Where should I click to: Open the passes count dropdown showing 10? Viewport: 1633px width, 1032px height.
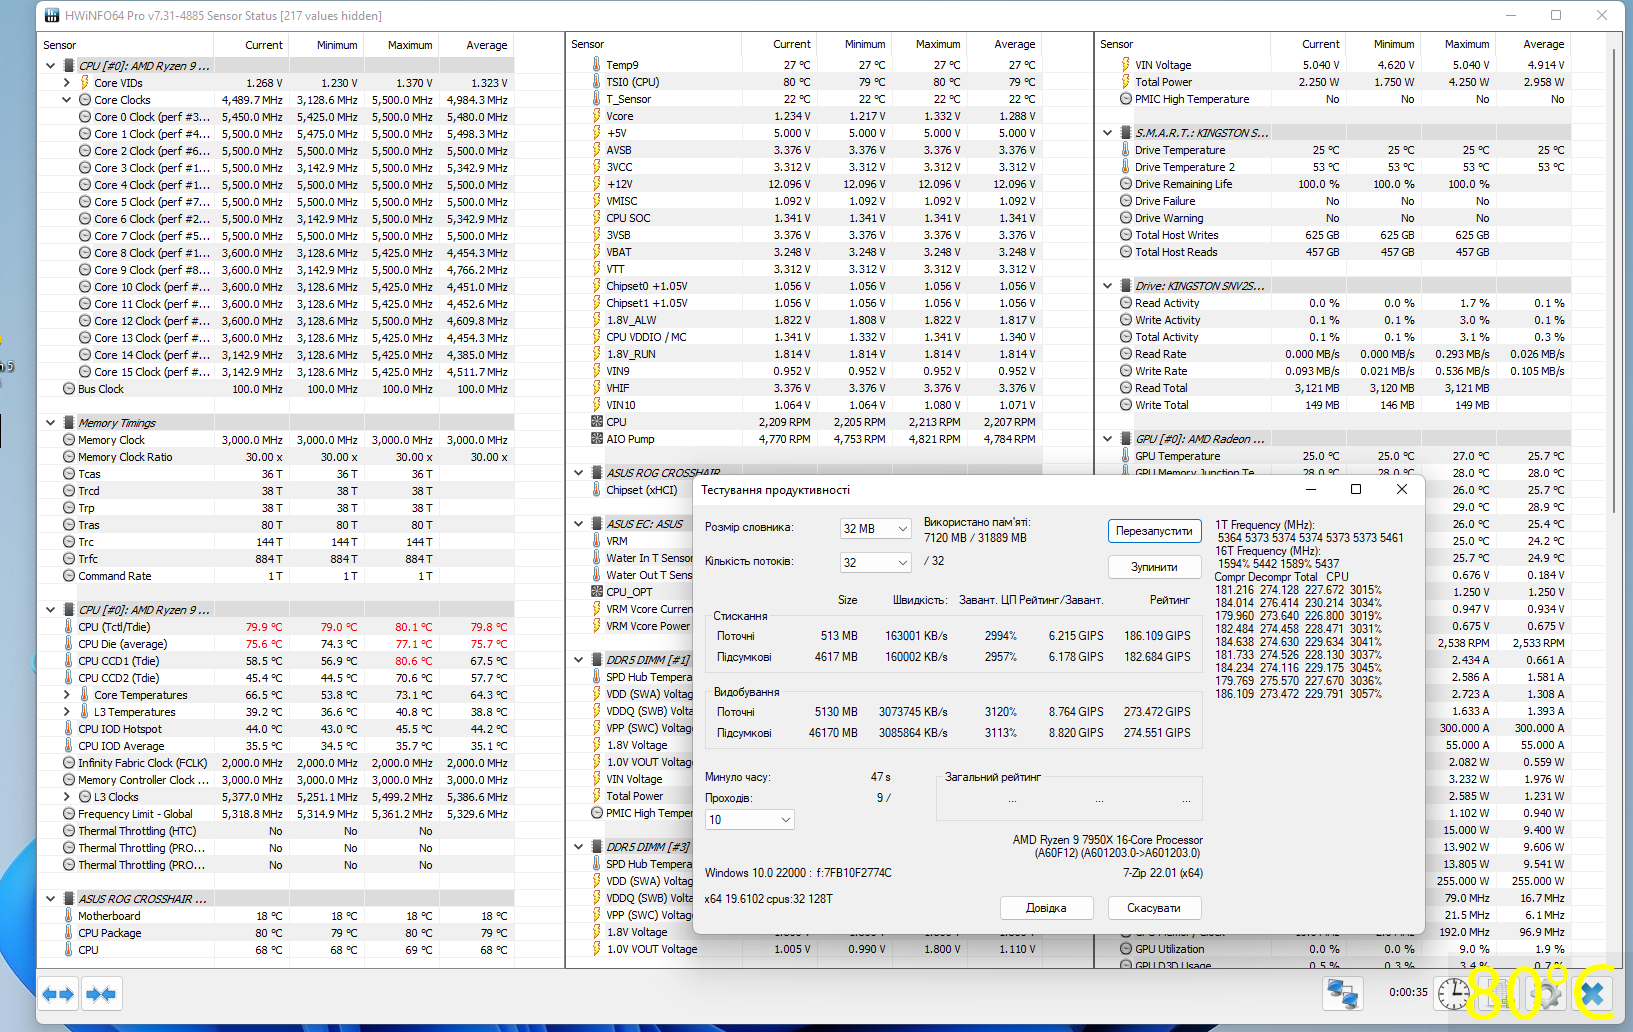[x=749, y=820]
